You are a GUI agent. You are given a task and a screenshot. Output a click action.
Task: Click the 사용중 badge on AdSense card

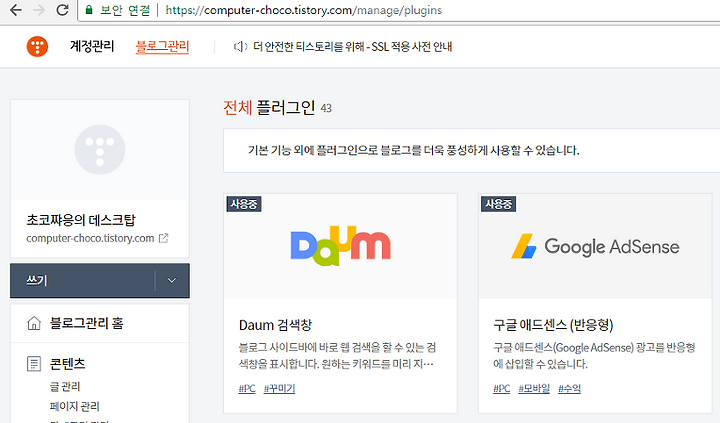tap(498, 204)
